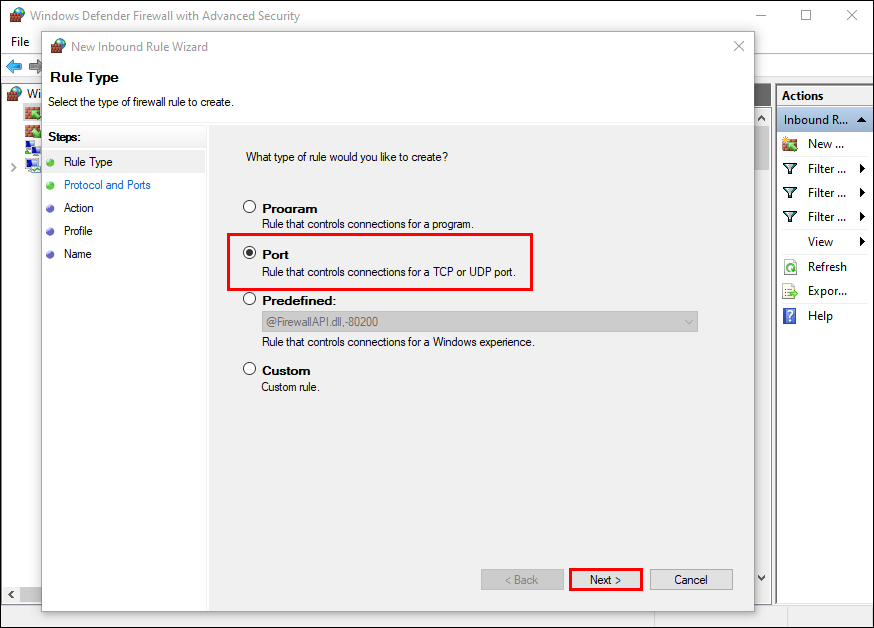This screenshot has height=628, width=874.
Task: Click the Refresh icon in Actions pane
Action: [x=790, y=267]
